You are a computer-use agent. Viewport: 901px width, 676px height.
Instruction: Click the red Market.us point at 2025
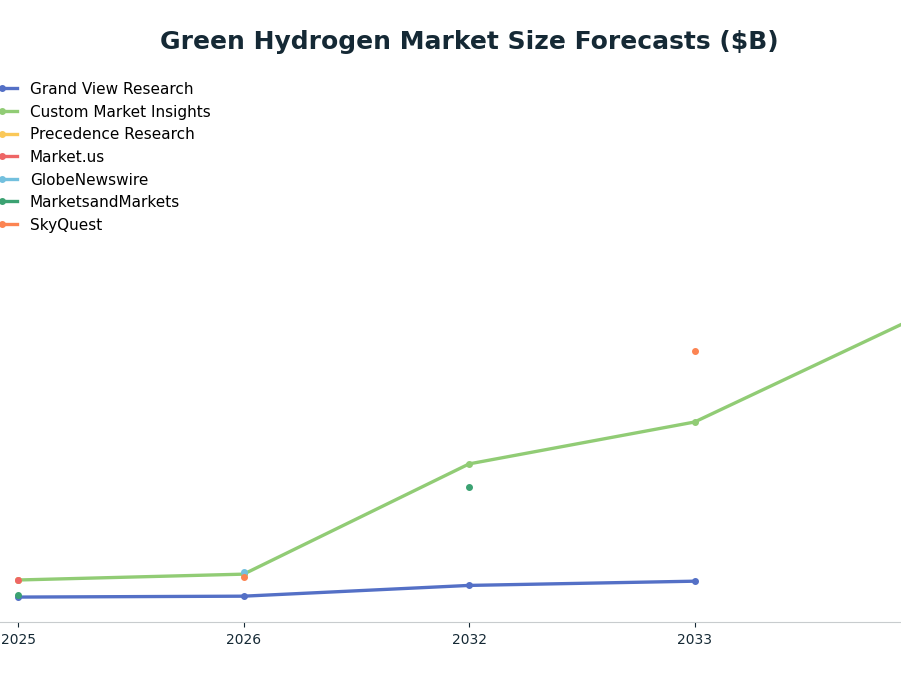coord(18,580)
